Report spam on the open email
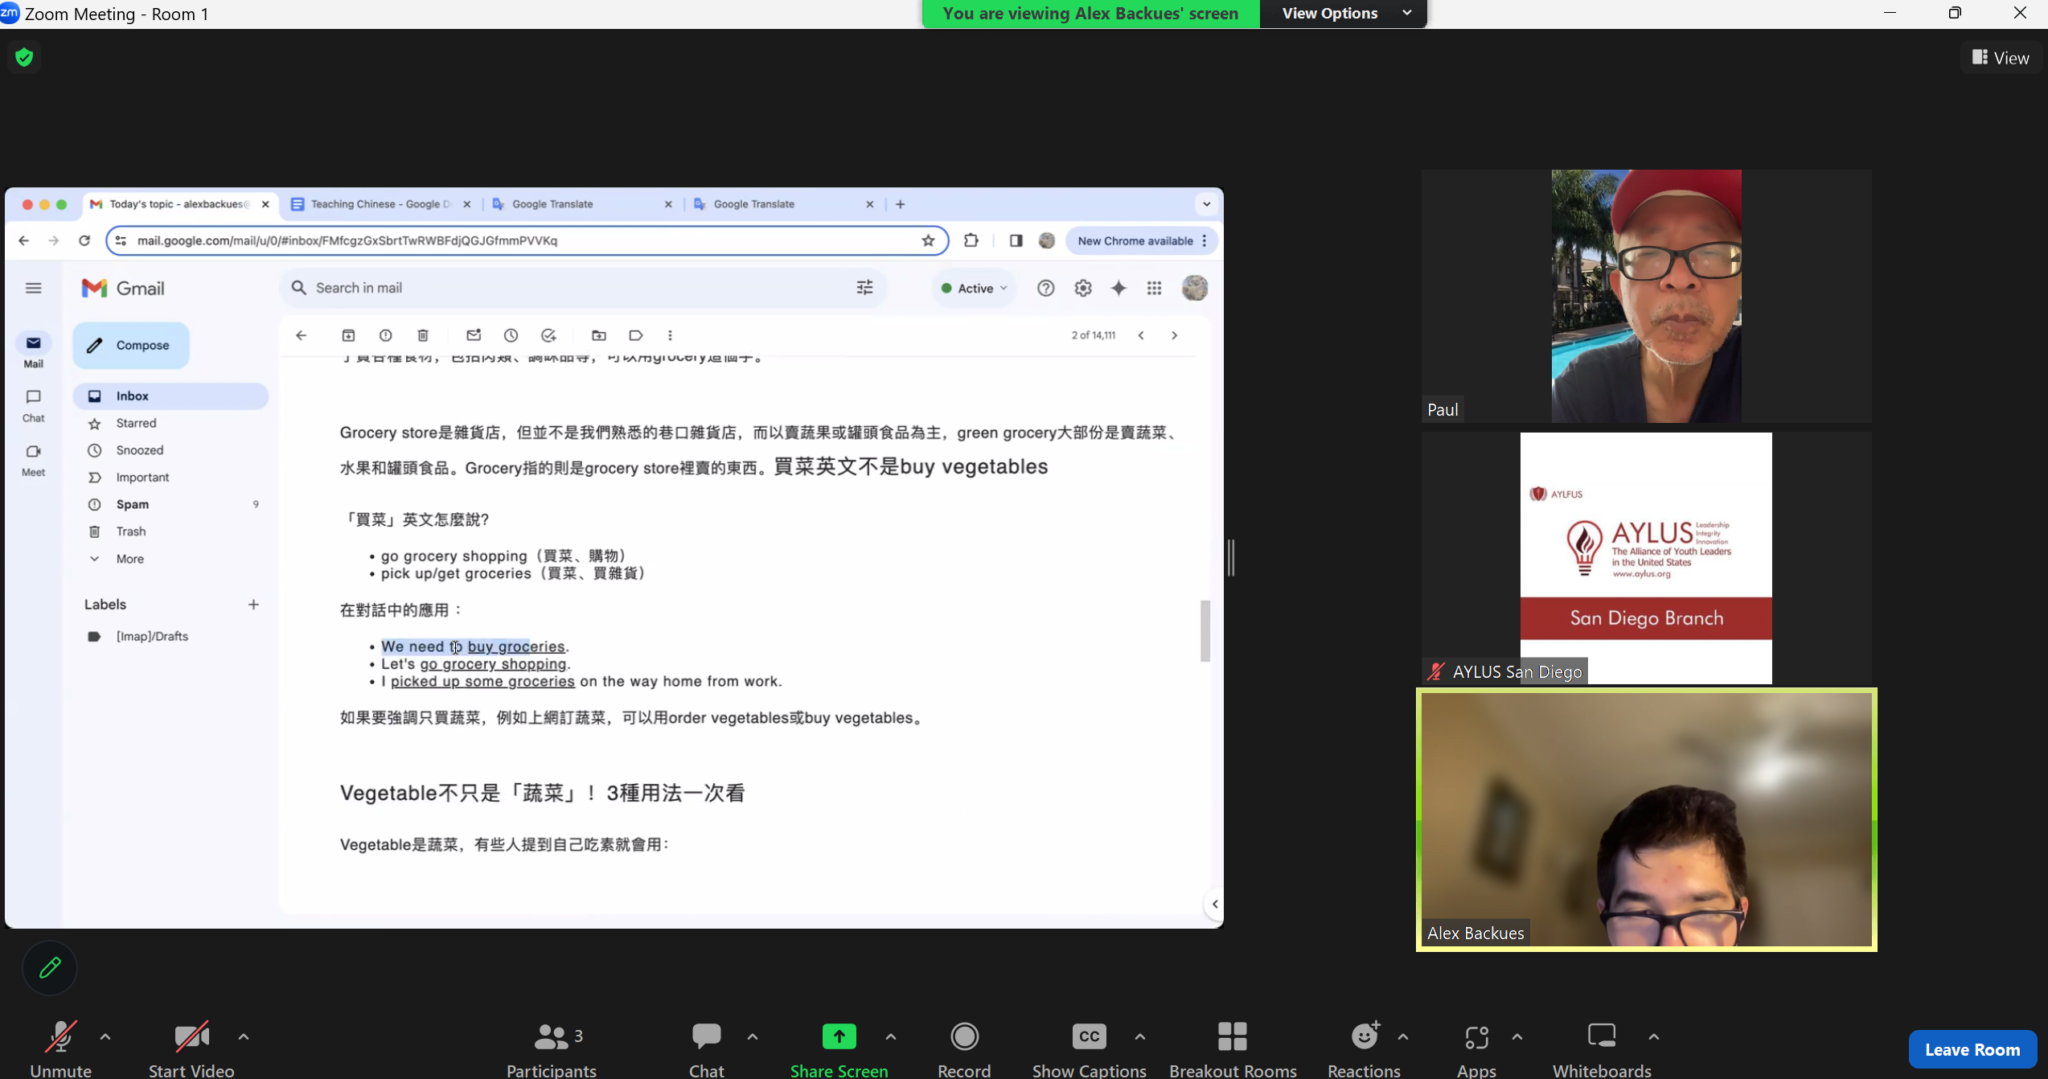The width and height of the screenshot is (2048, 1079). [385, 335]
